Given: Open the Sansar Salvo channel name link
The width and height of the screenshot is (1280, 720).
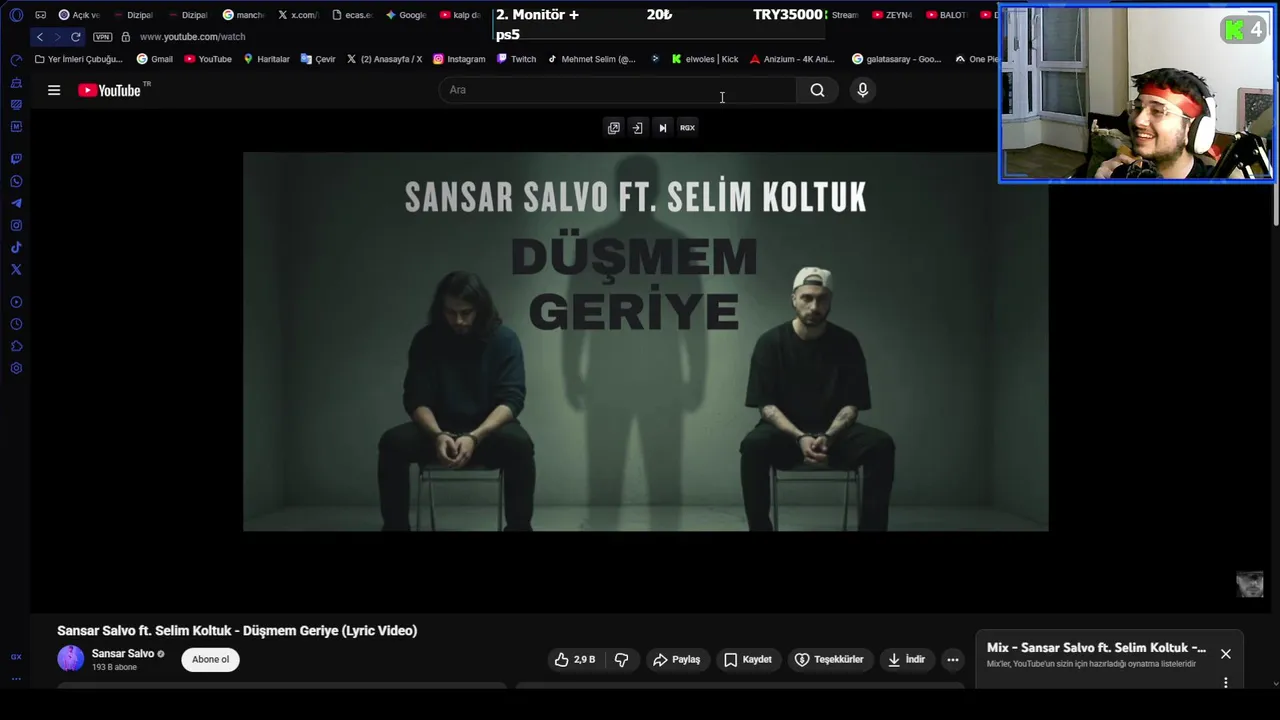Looking at the screenshot, I should (122, 653).
